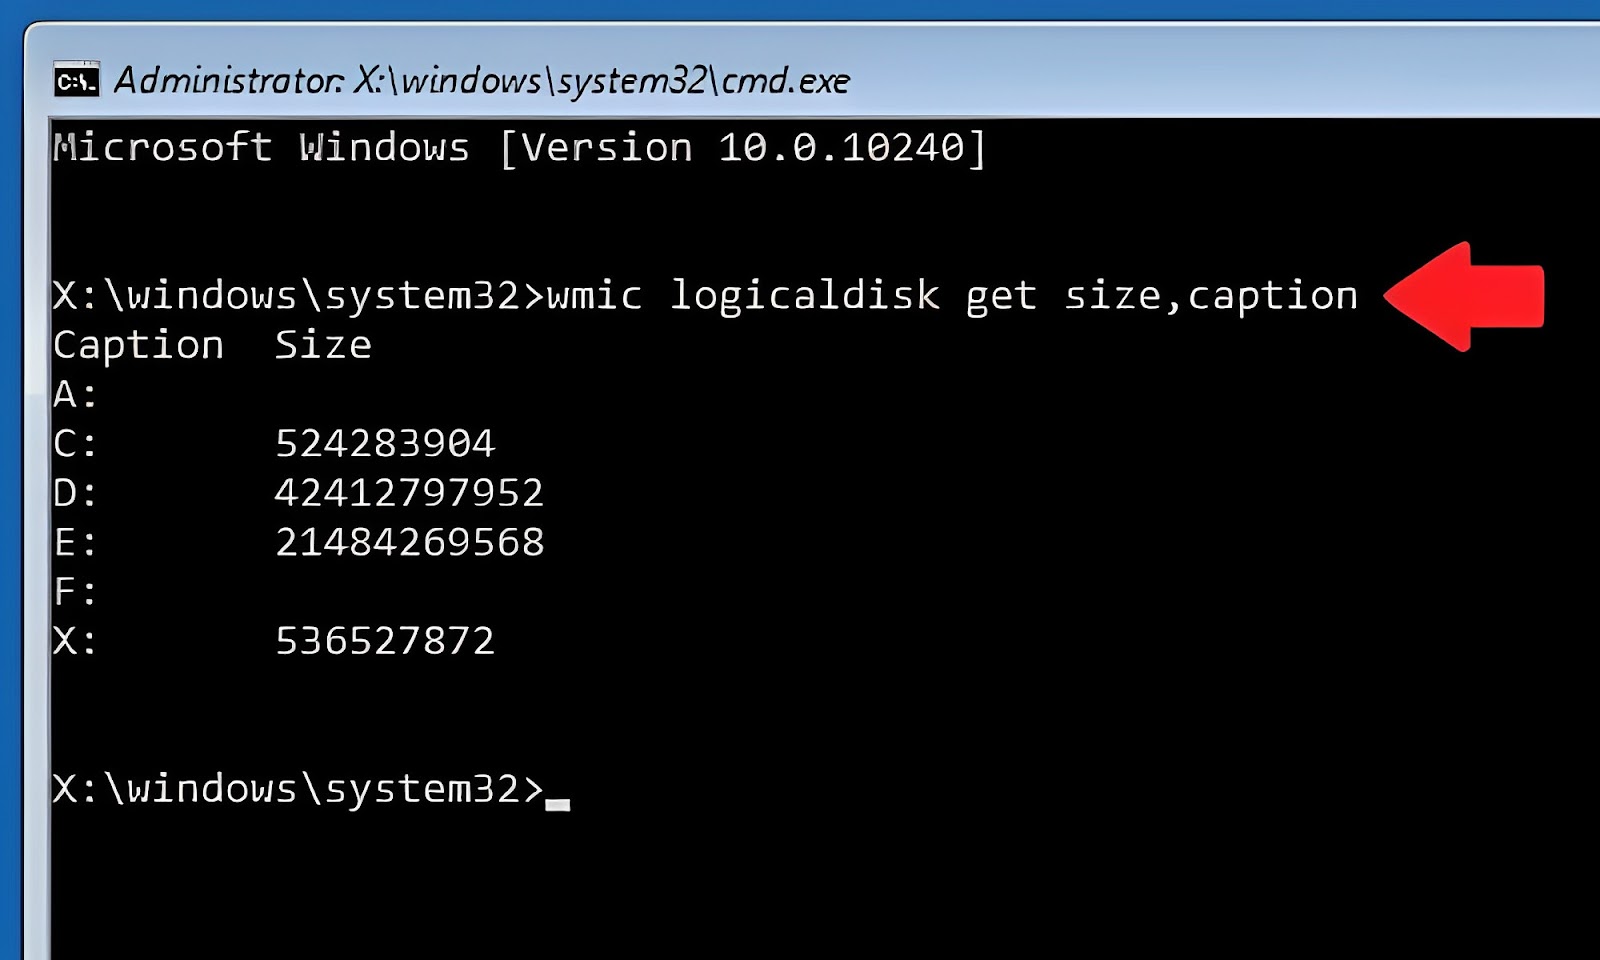Click the Microsoft Windows version line

pos(519,148)
